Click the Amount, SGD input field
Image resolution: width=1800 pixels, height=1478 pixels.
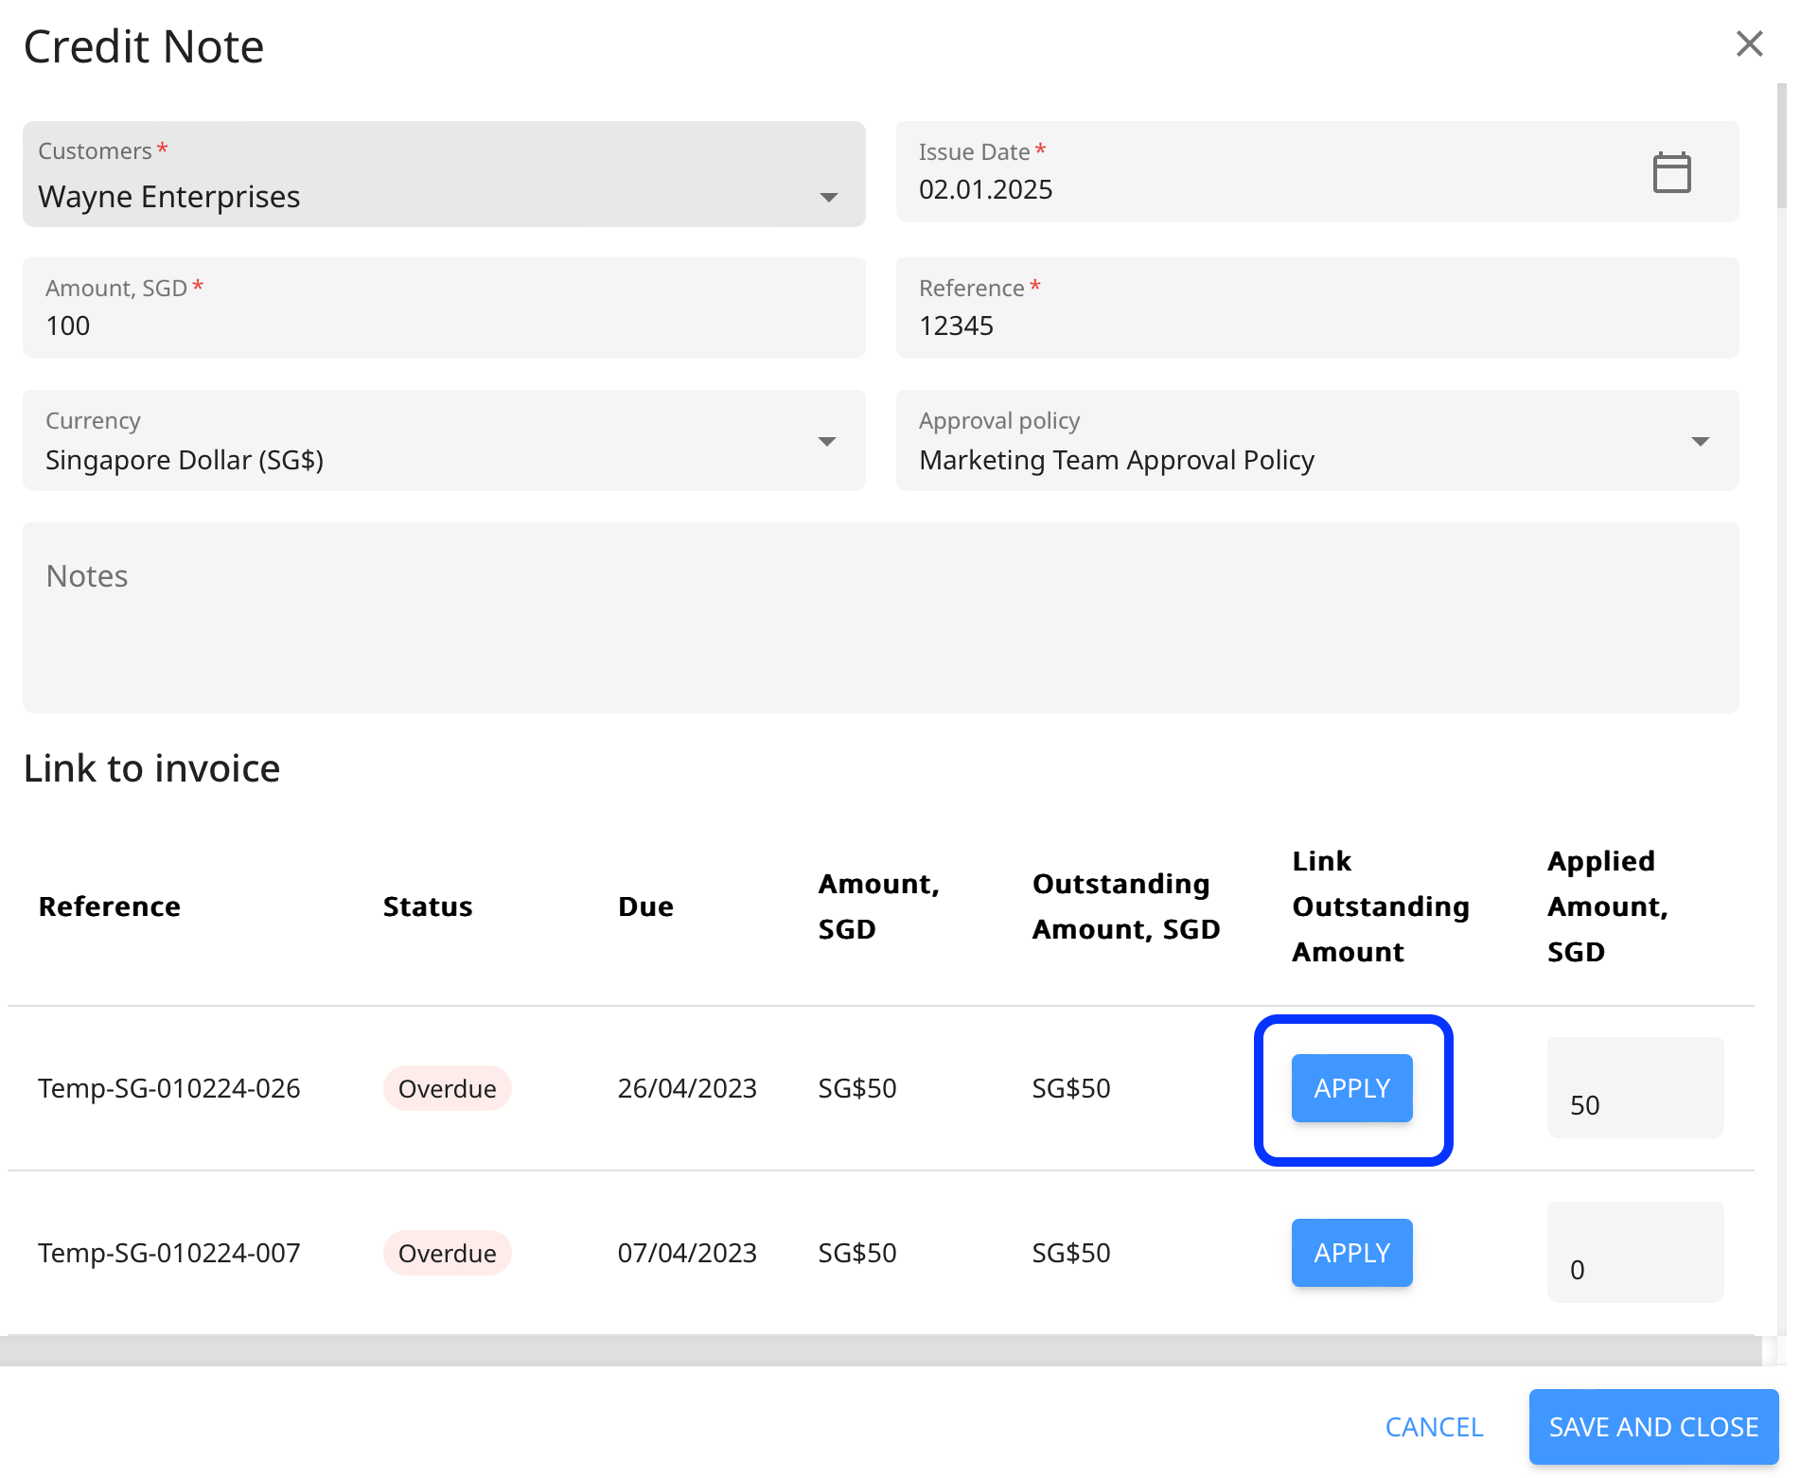tap(444, 308)
